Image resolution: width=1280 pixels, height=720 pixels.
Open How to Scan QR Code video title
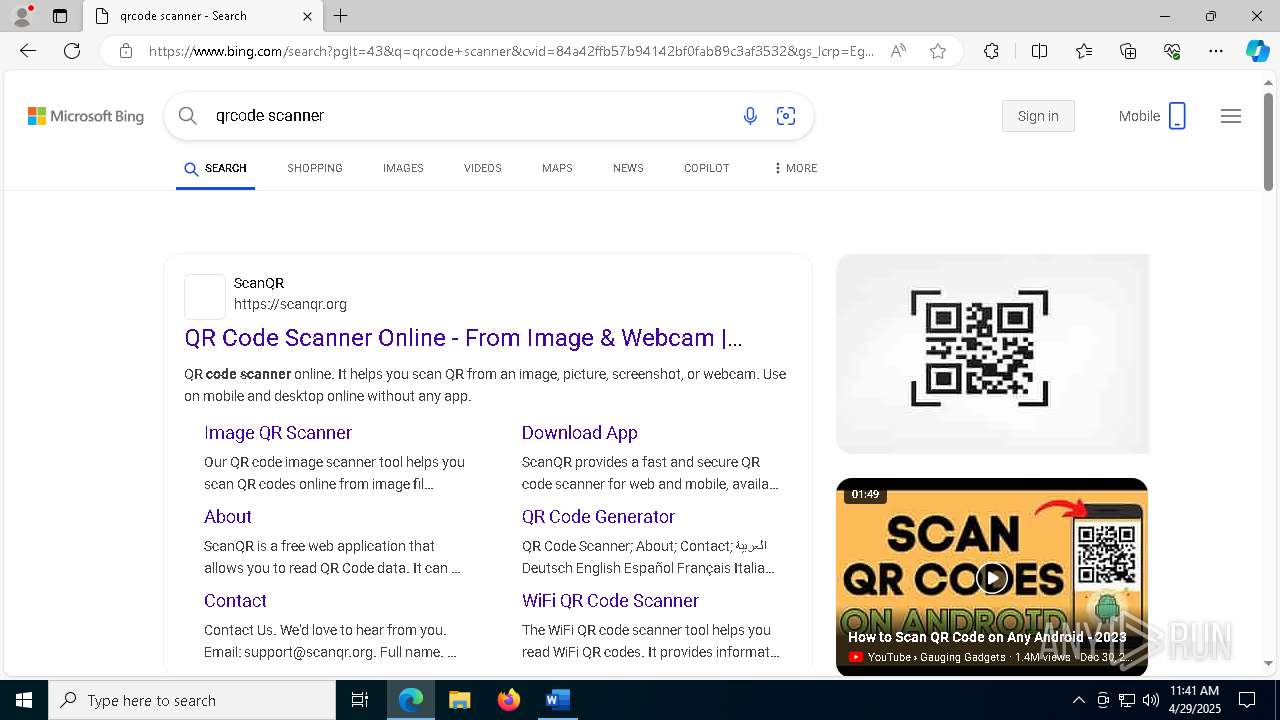[987, 637]
